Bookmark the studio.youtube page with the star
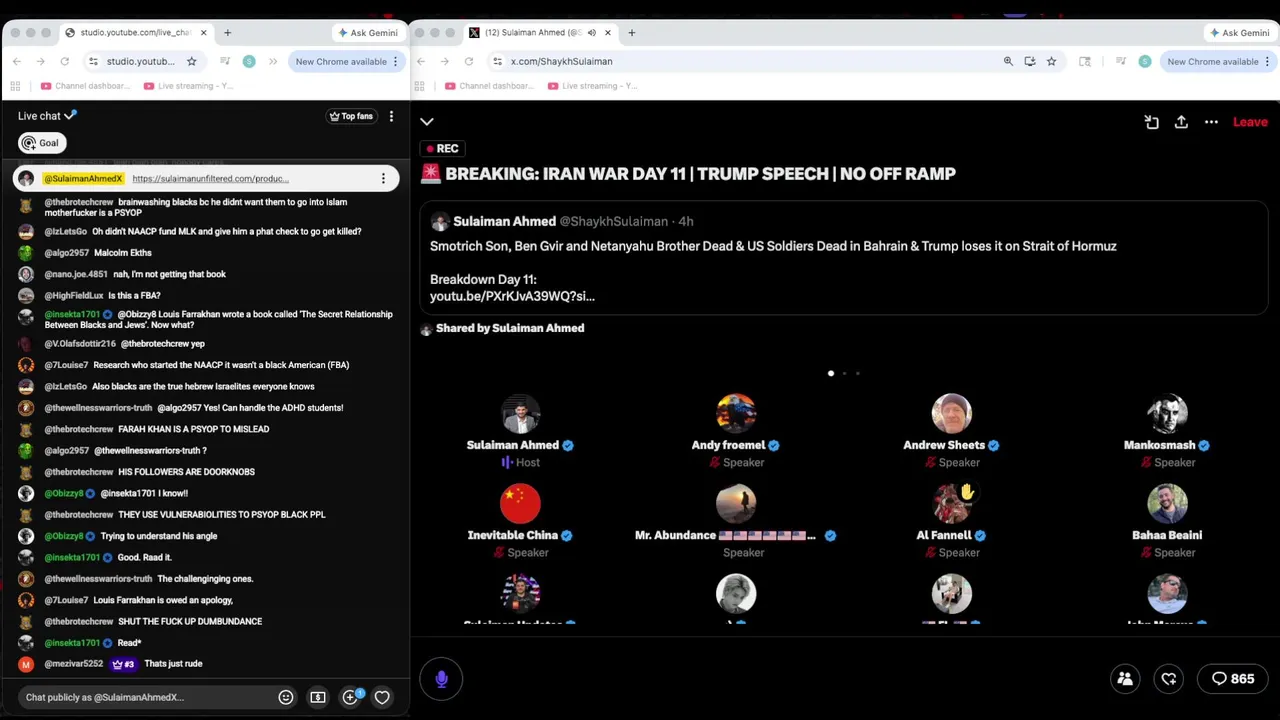 pos(191,61)
